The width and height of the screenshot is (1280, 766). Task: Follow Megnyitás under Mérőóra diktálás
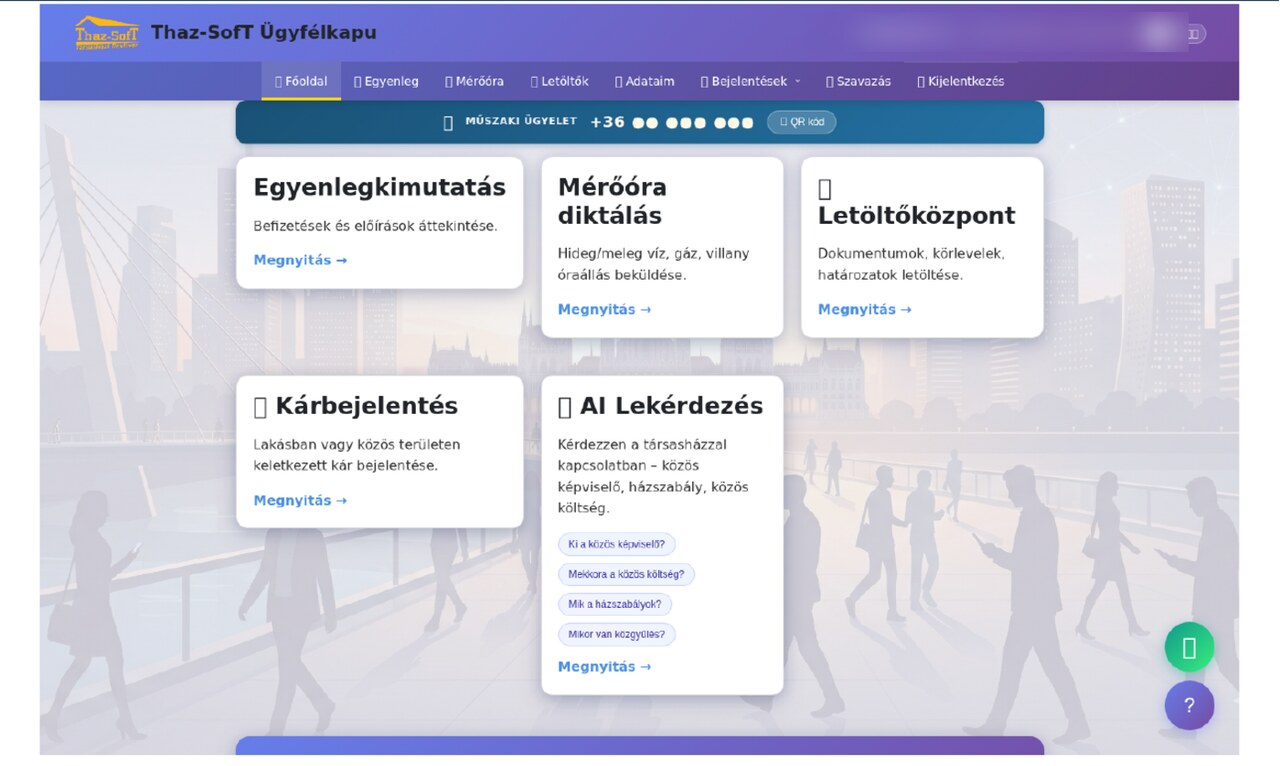(x=604, y=309)
